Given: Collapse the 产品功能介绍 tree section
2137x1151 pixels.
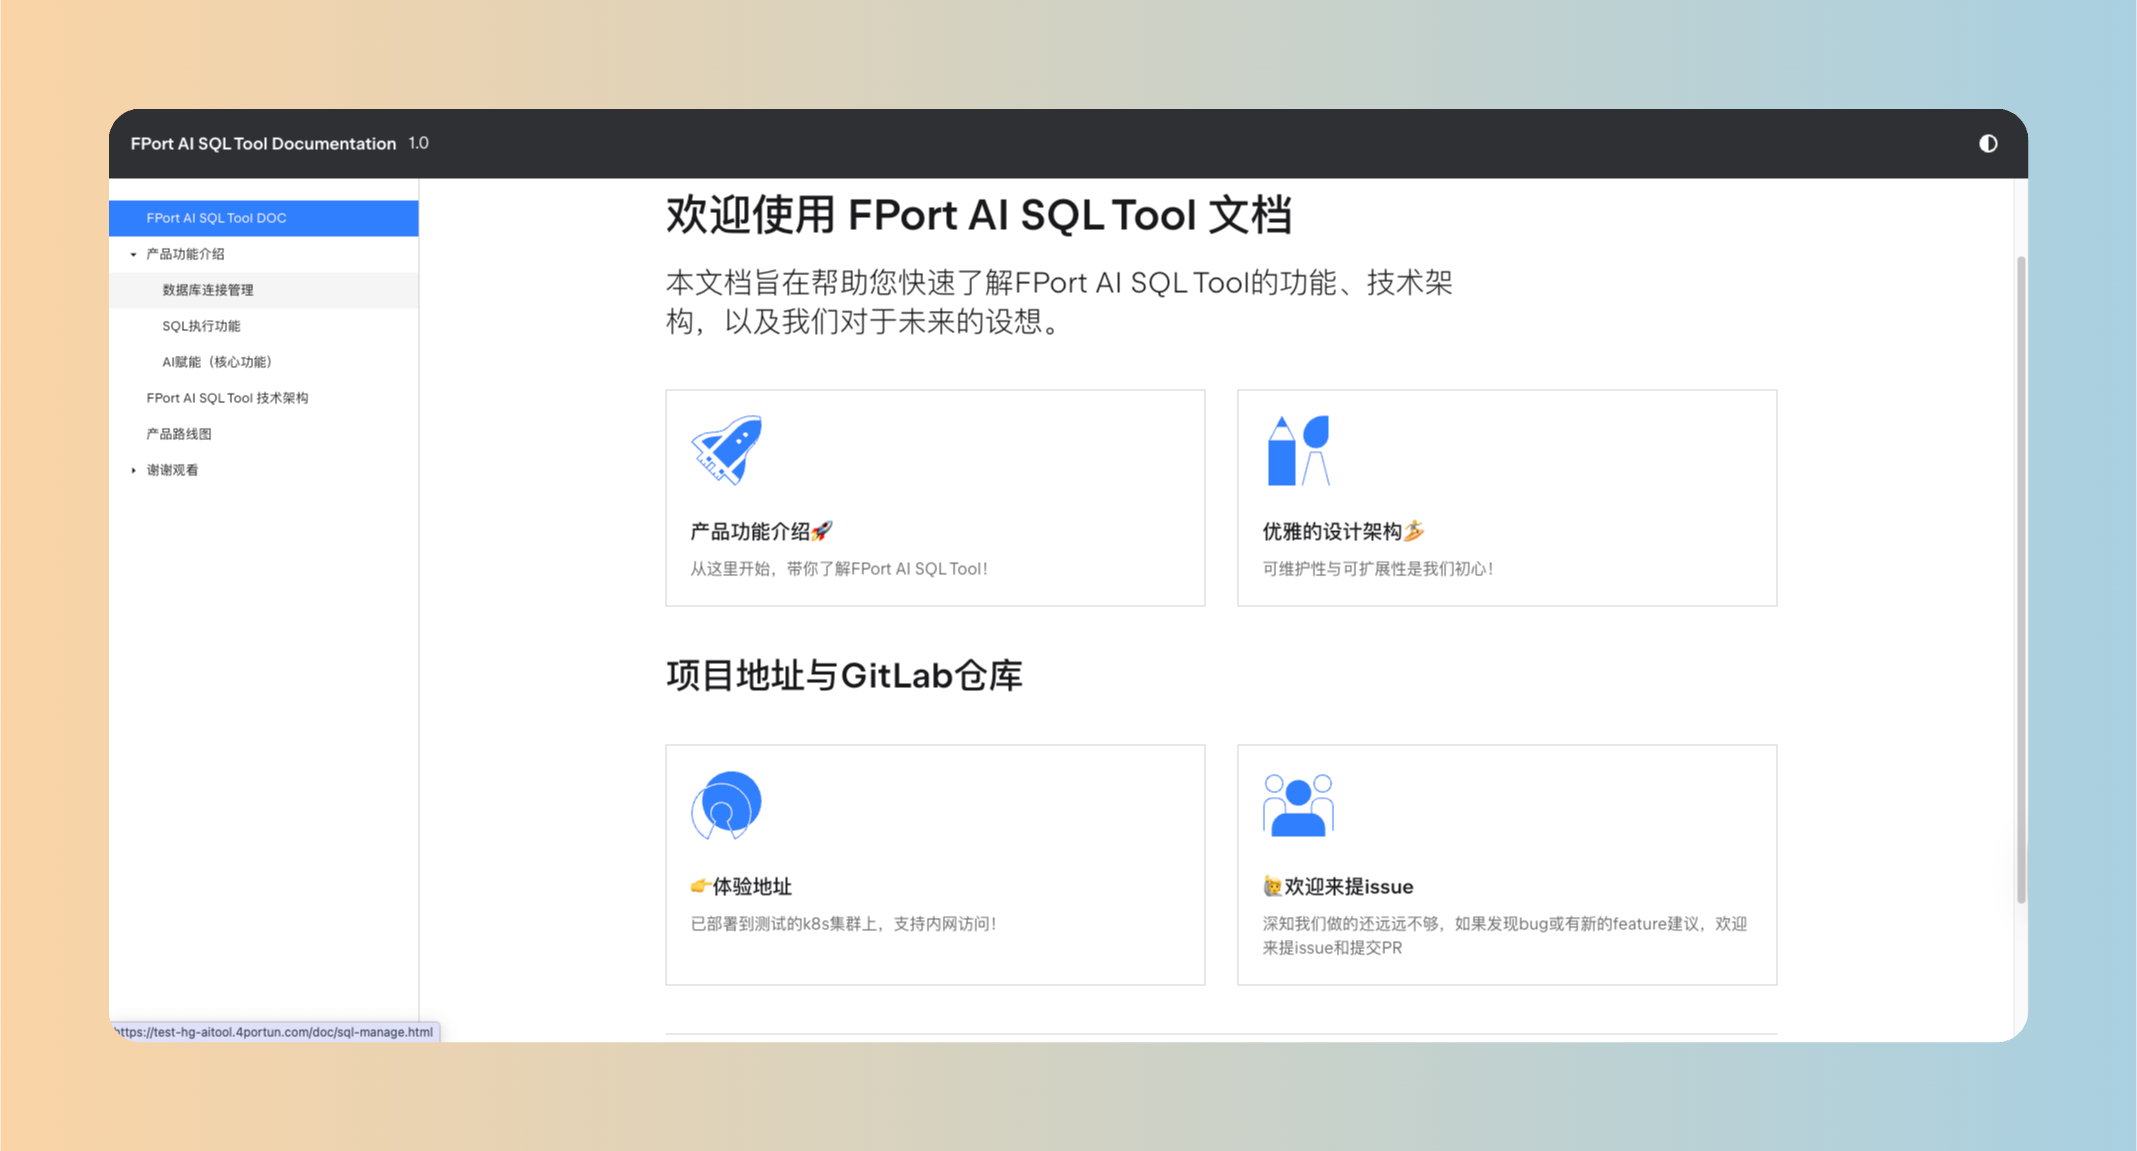Looking at the screenshot, I should tap(134, 254).
